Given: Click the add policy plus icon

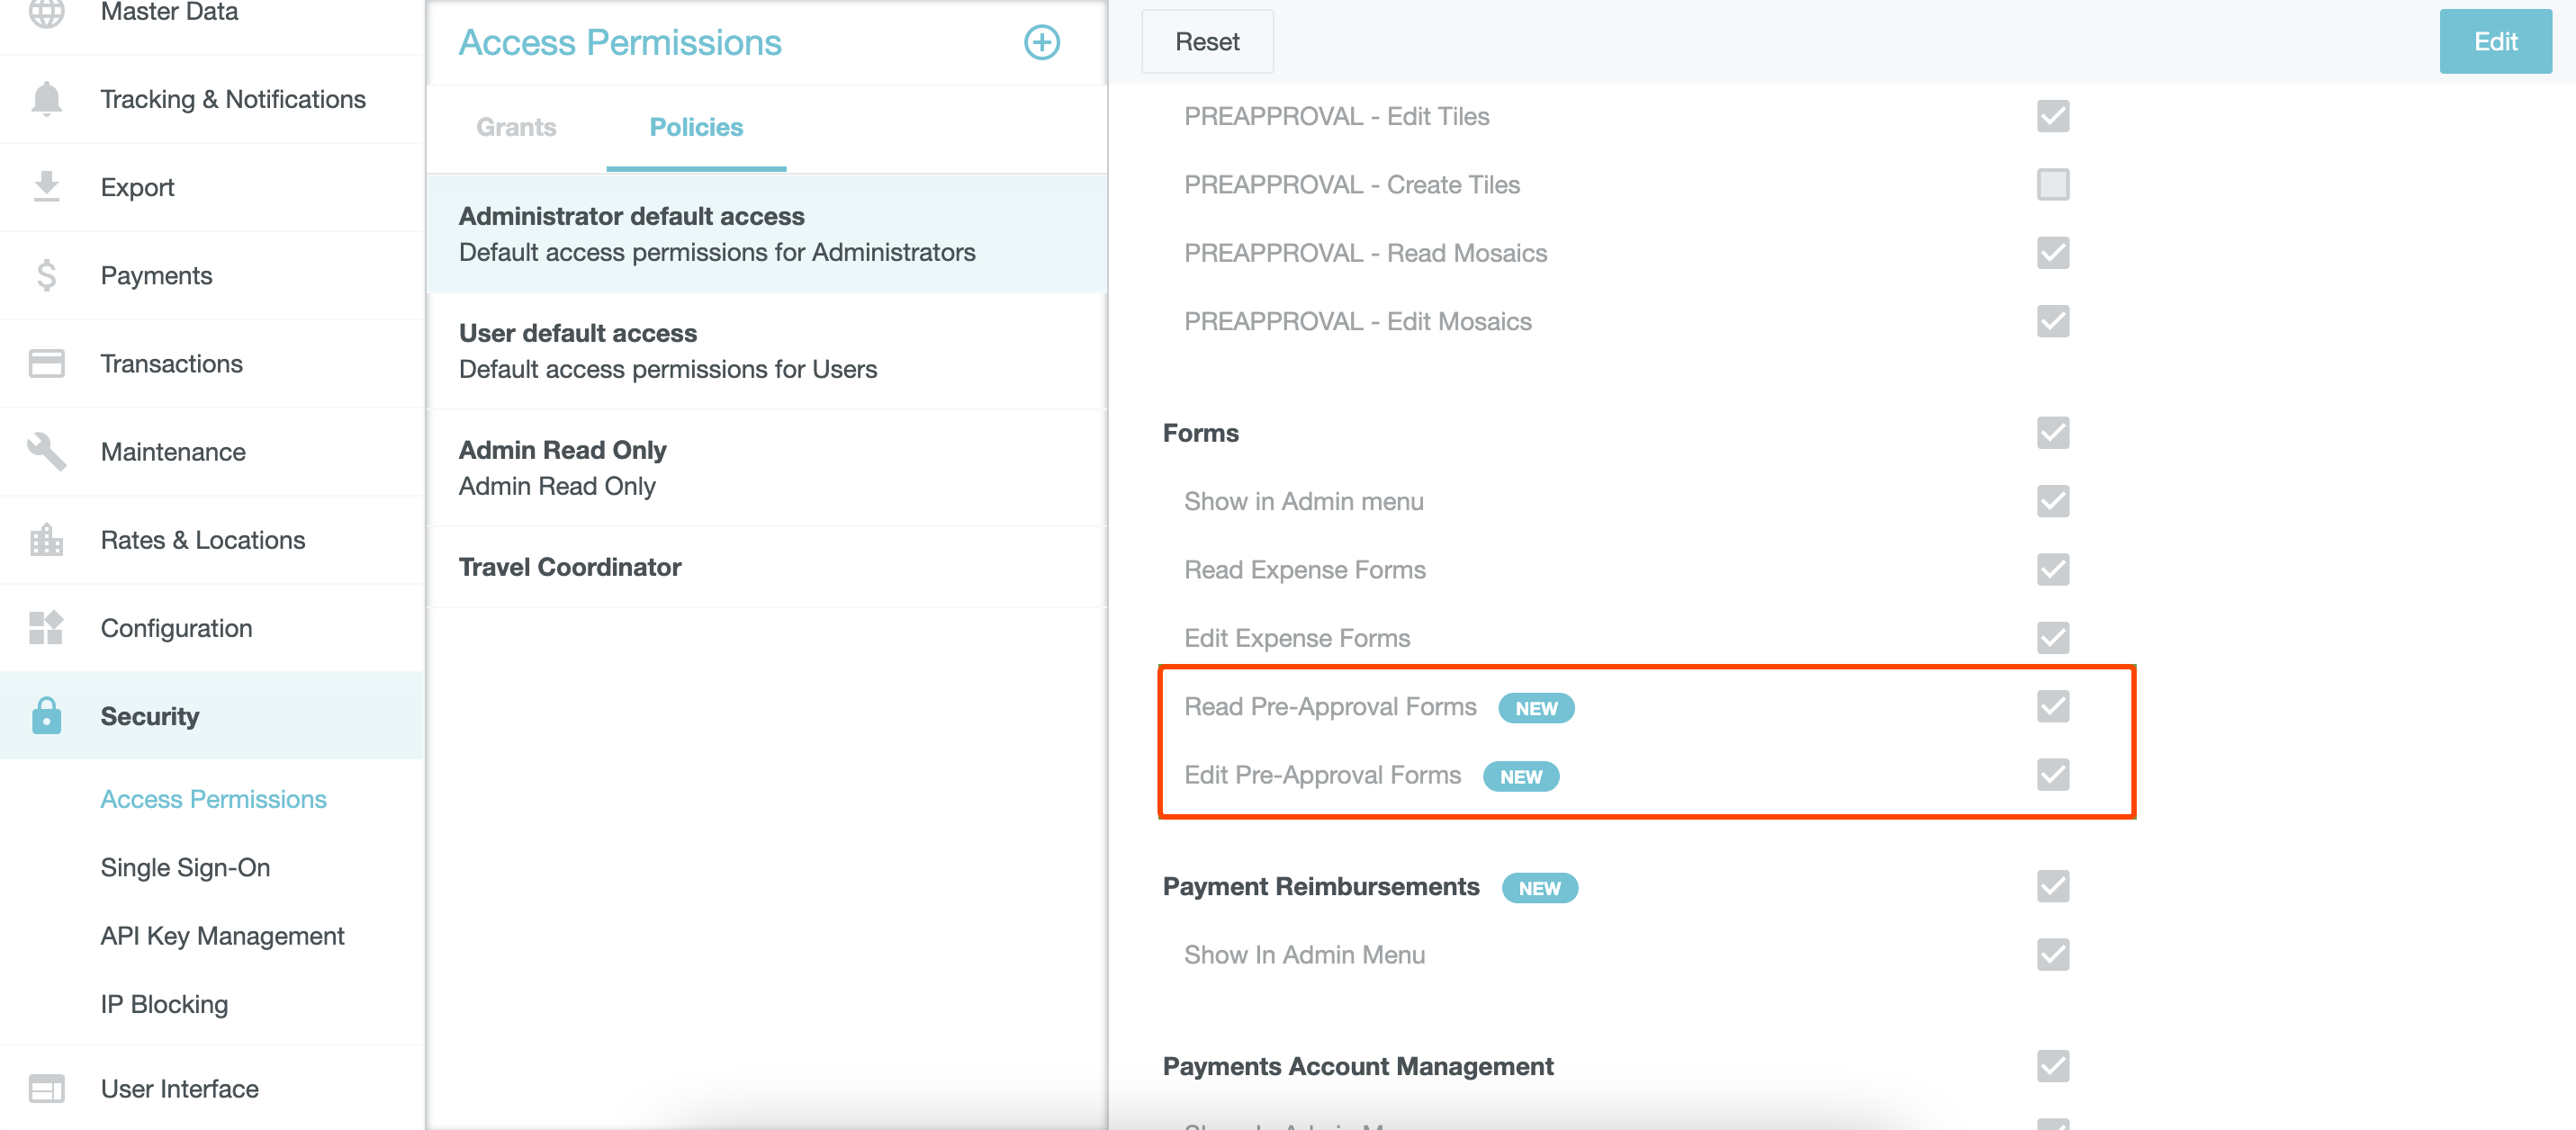Looking at the screenshot, I should point(1041,42).
